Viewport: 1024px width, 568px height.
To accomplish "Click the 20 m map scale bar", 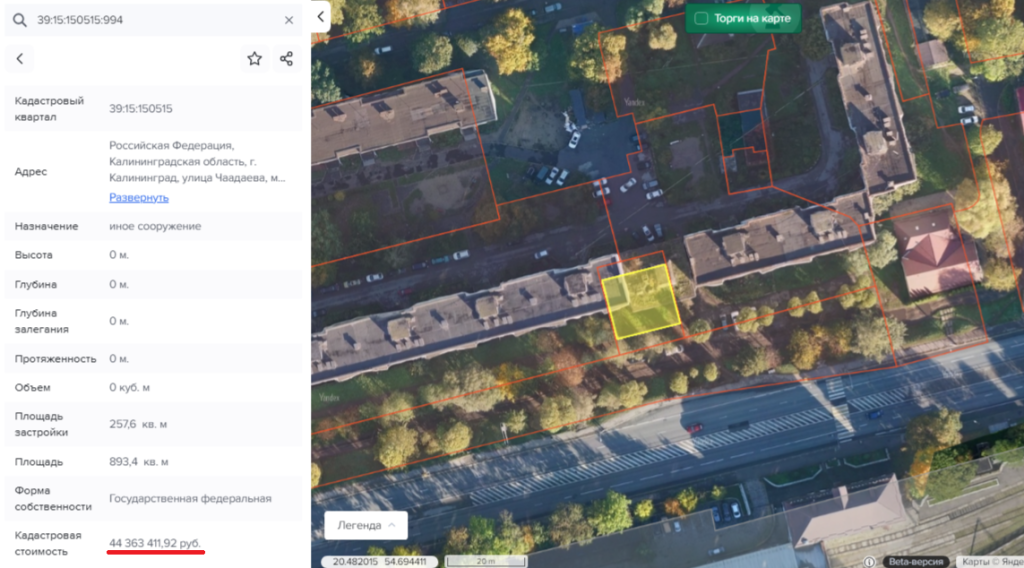I will click(x=486, y=561).
